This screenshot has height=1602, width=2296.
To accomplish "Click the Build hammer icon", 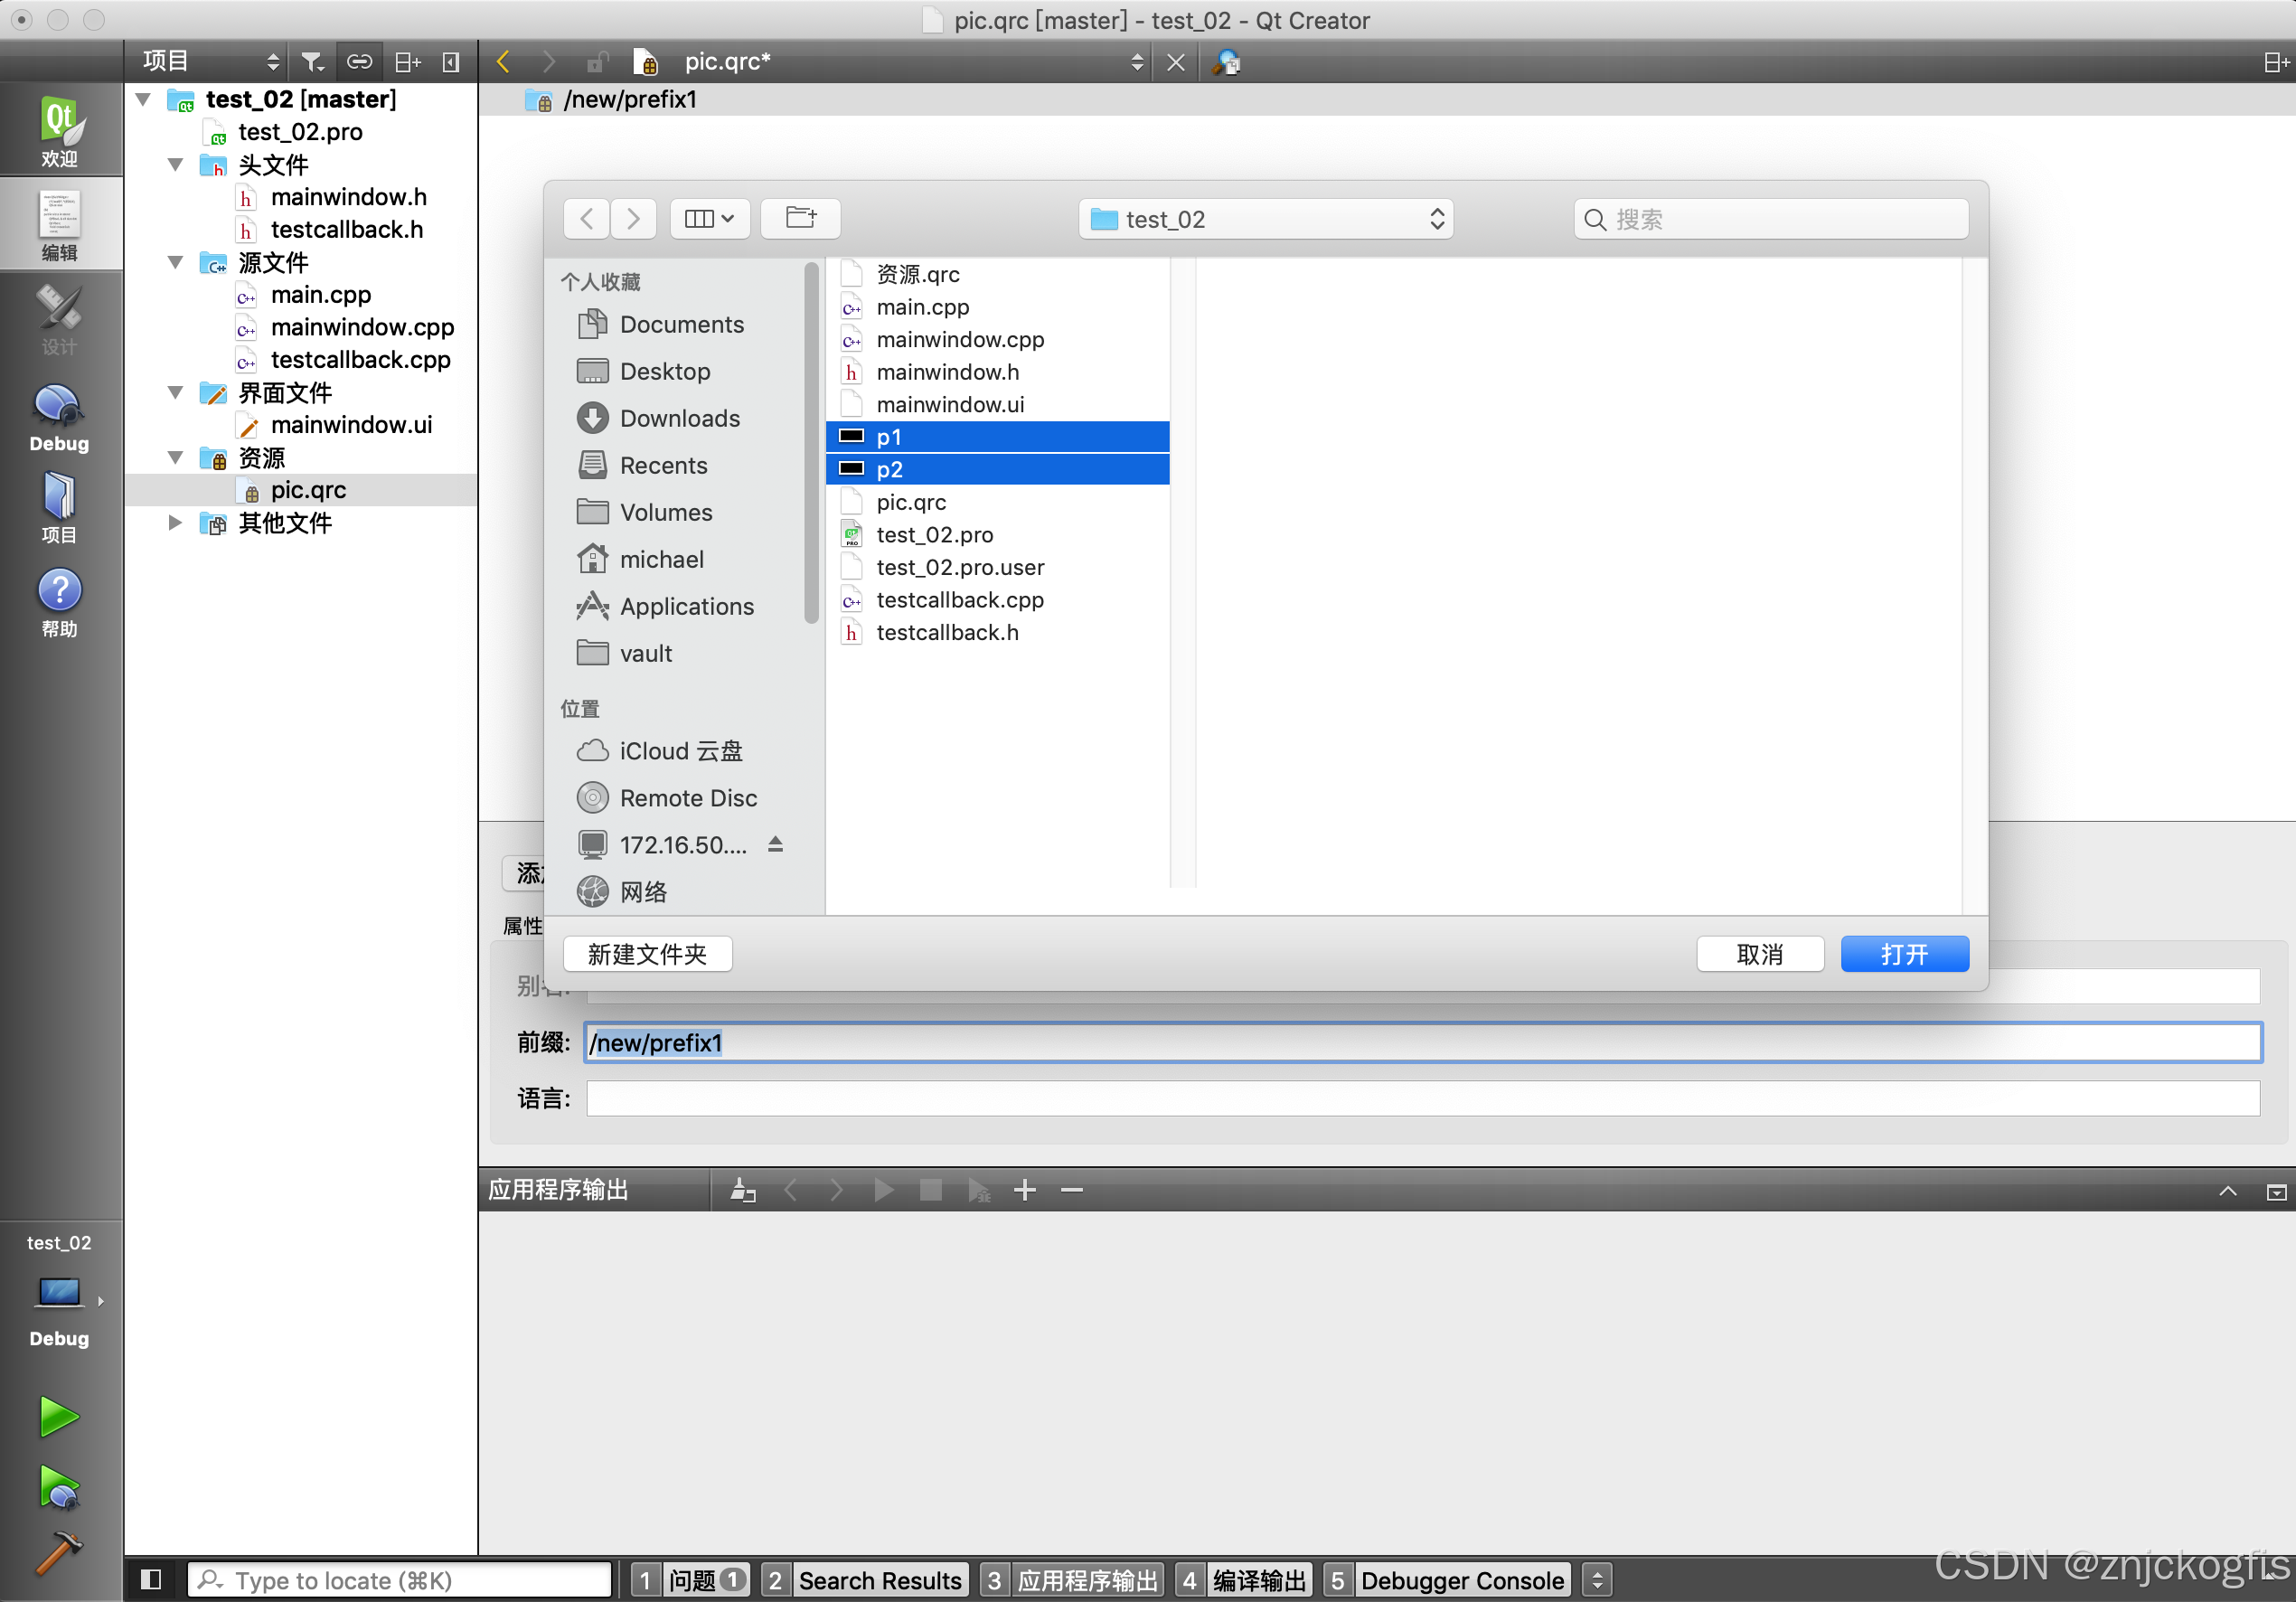I will click(58, 1552).
